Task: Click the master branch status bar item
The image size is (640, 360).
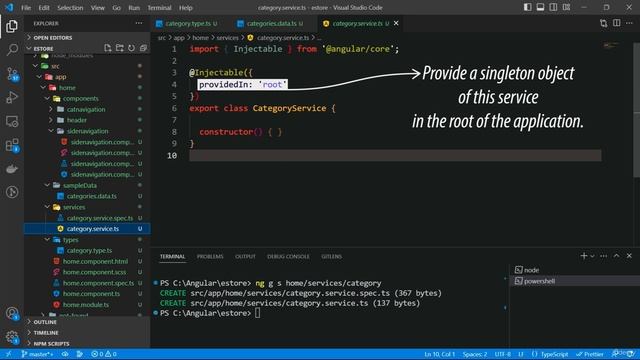Action: (x=37, y=354)
